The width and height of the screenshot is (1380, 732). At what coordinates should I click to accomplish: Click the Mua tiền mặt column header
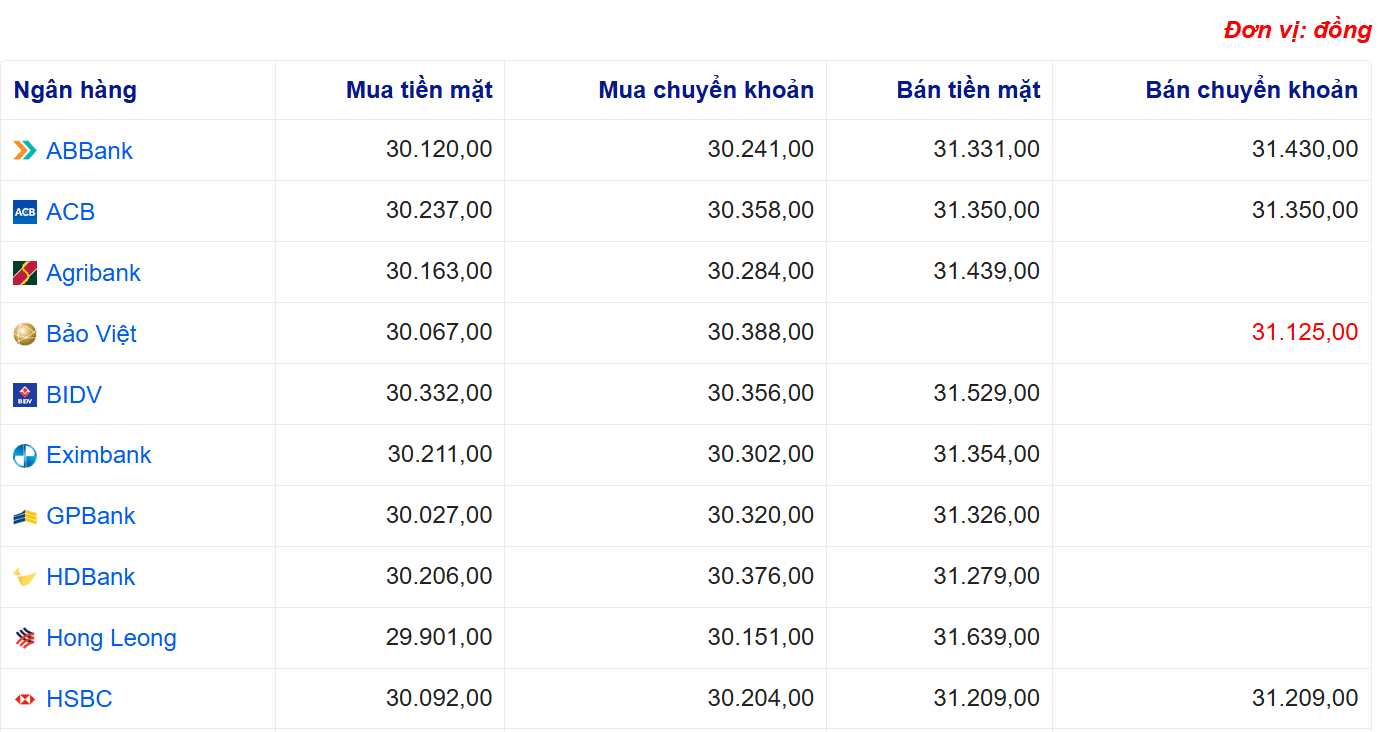[x=419, y=90]
